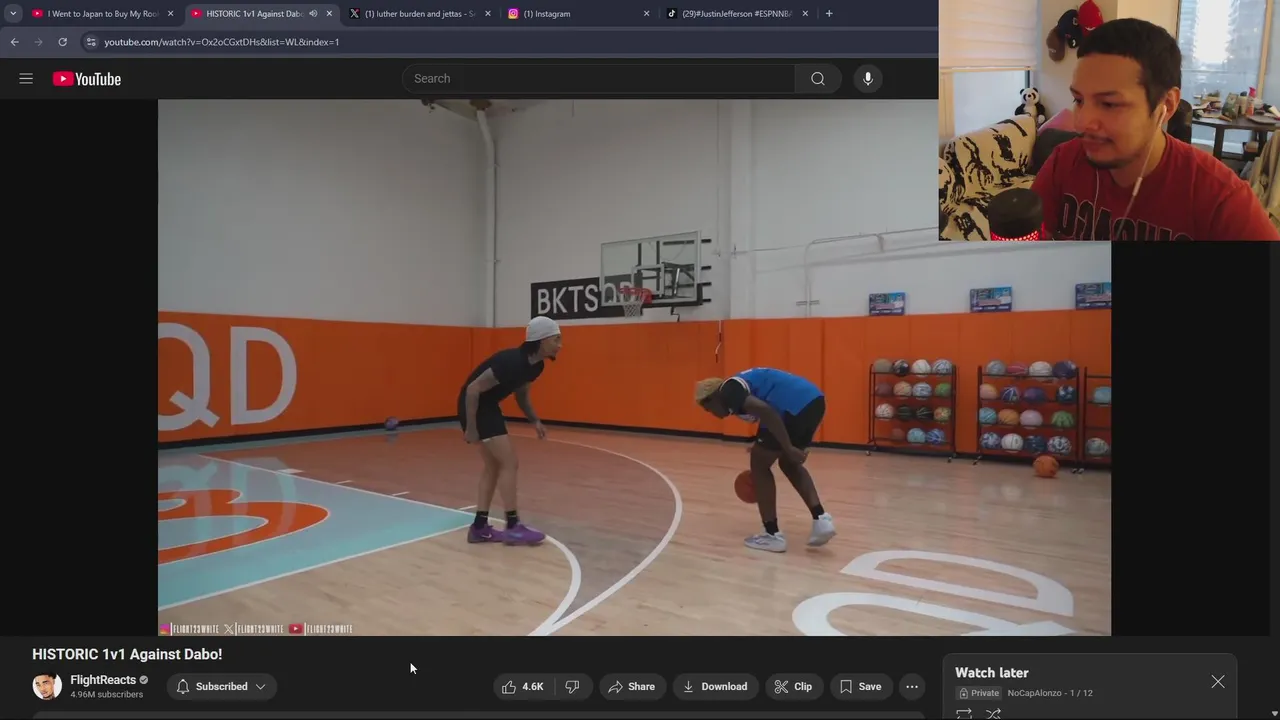The width and height of the screenshot is (1280, 720).
Task: Close the Instagram tab
Action: pyautogui.click(x=646, y=14)
